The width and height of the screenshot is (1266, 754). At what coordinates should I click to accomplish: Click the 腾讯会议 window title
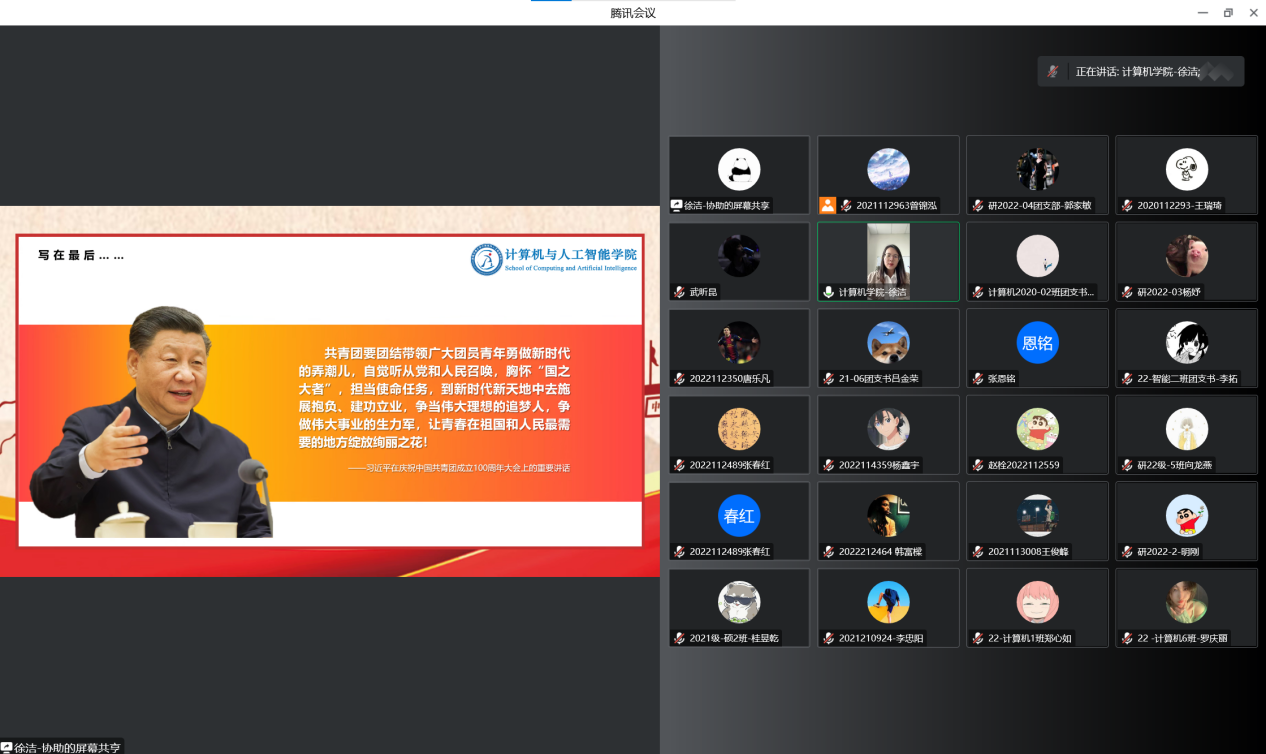click(x=633, y=13)
